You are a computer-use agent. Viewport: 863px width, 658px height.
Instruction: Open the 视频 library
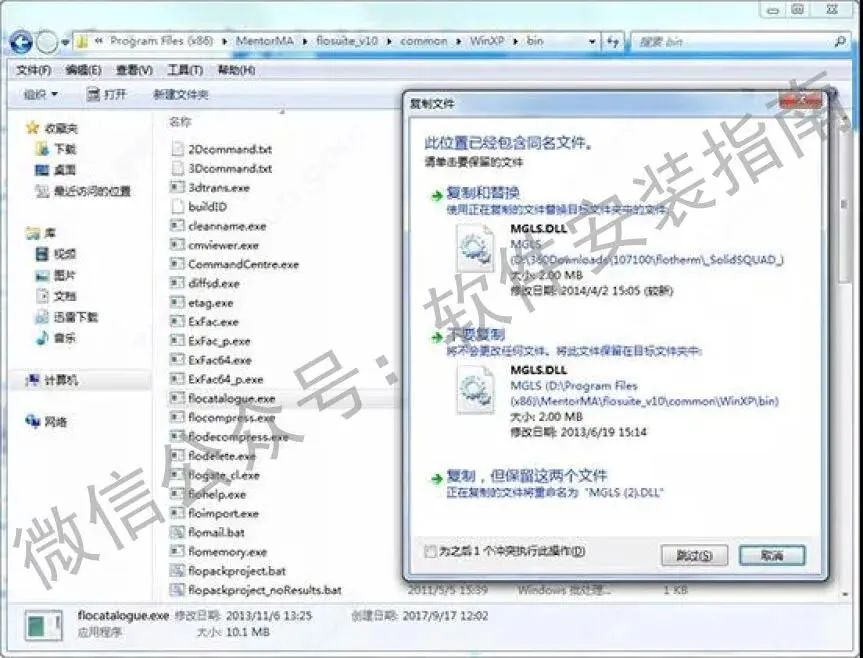pos(56,254)
